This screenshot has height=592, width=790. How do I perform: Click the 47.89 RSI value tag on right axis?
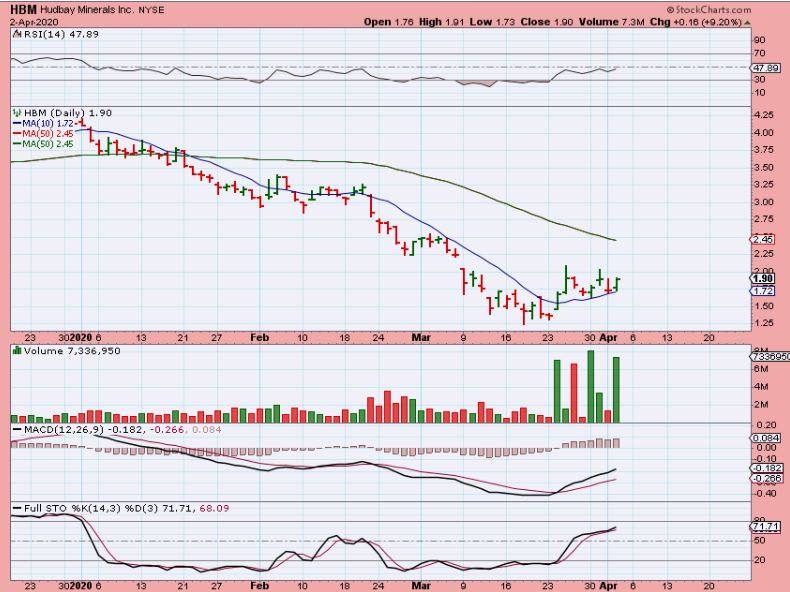765,68
